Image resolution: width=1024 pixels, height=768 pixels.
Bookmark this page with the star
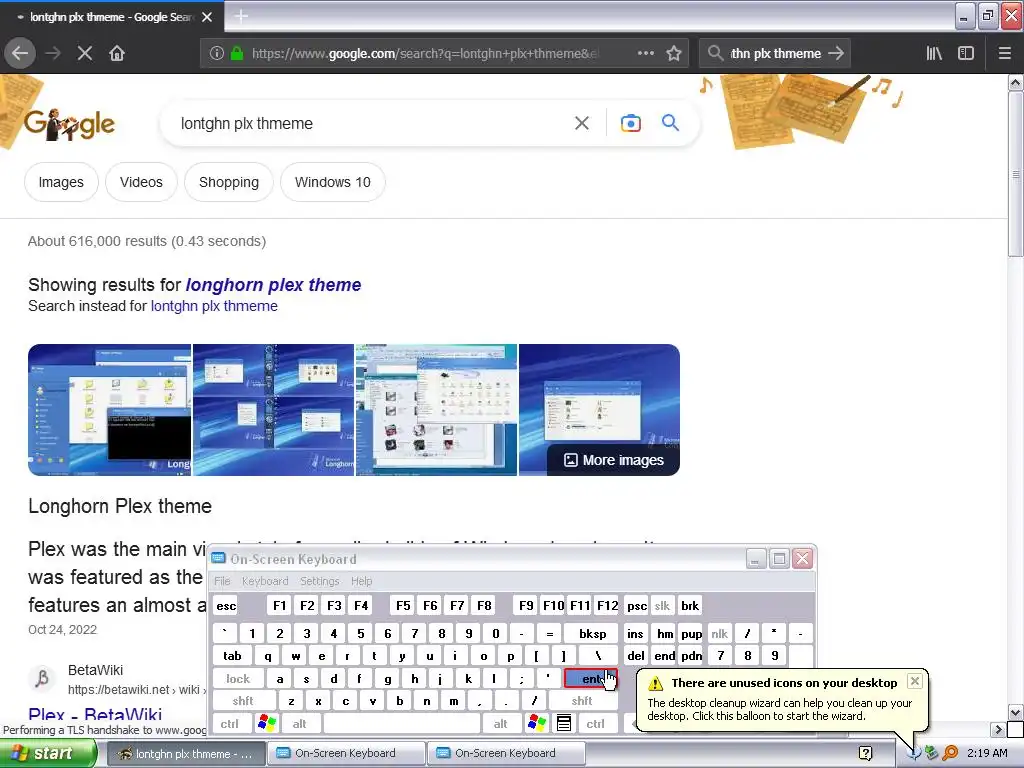674,53
